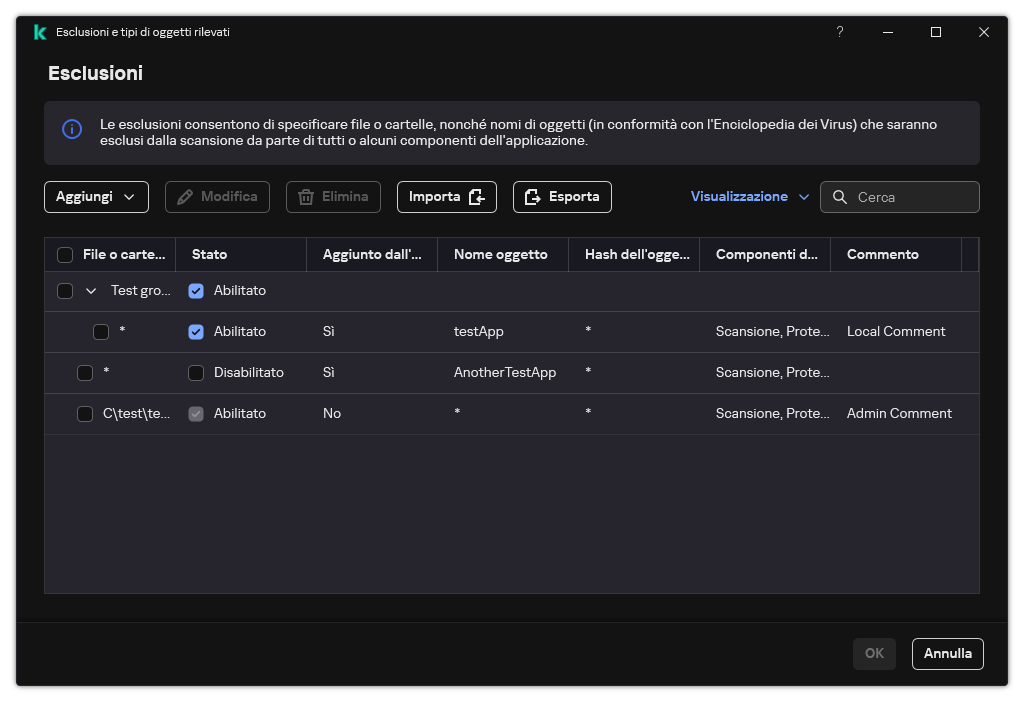The width and height of the screenshot is (1024, 702).
Task: Click the trash icon on Elimina
Action: [x=306, y=197]
